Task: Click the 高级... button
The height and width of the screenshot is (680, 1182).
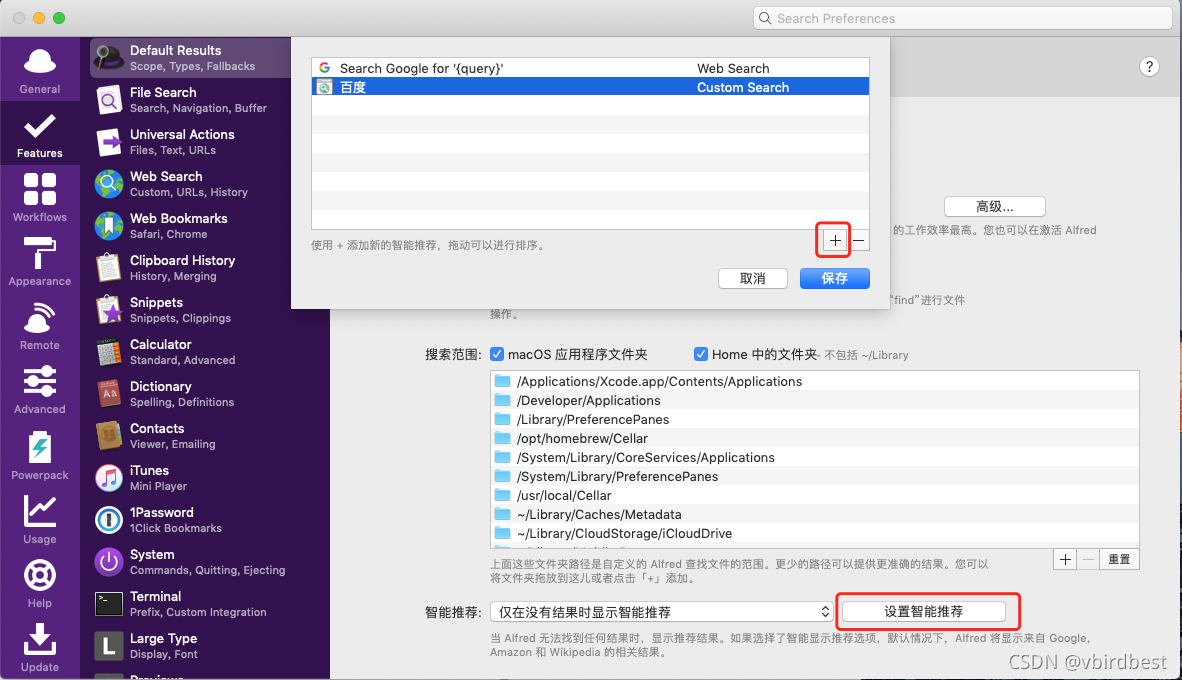Action: click(x=994, y=207)
